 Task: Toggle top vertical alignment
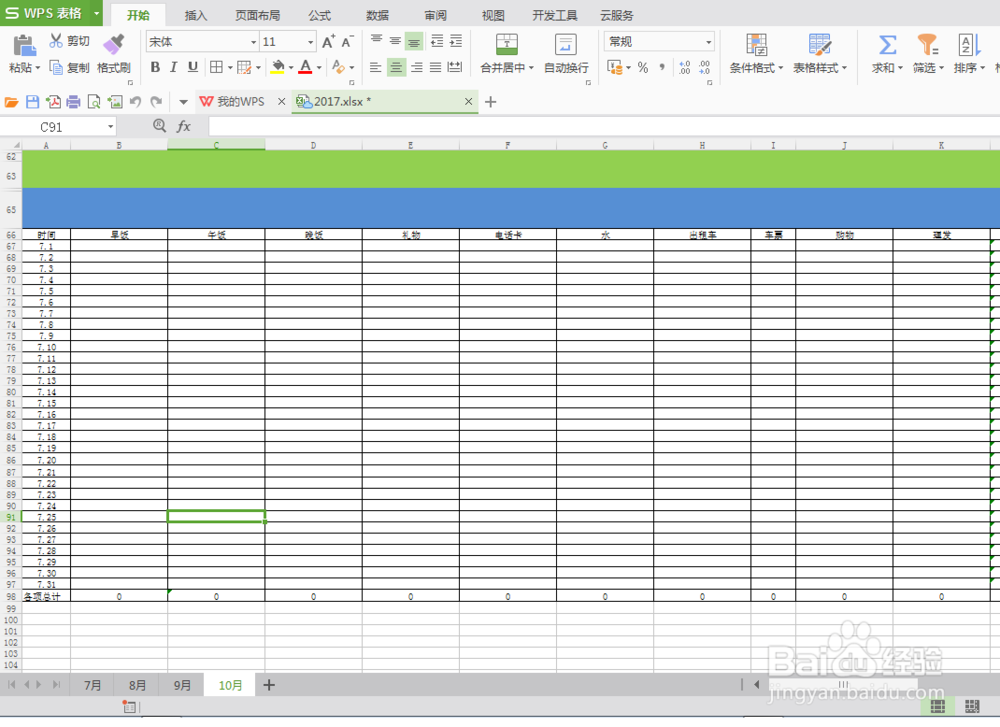click(x=376, y=41)
